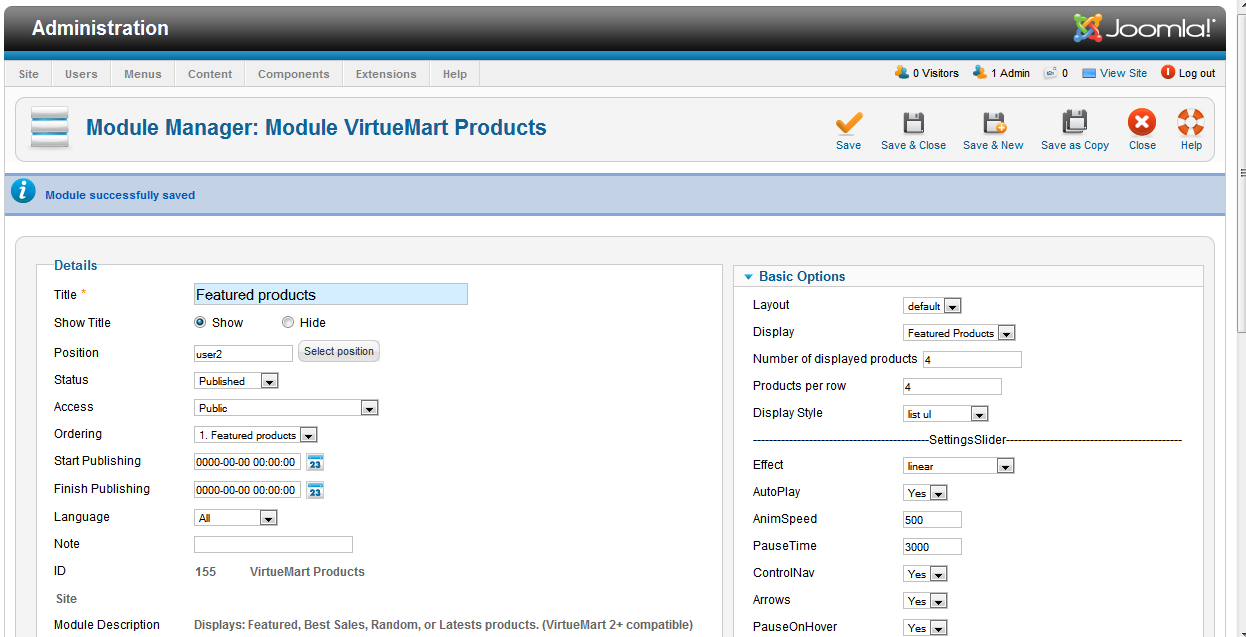Viewport: 1246px width, 637px height.
Task: Open the Extensions menu
Action: [x=386, y=74]
